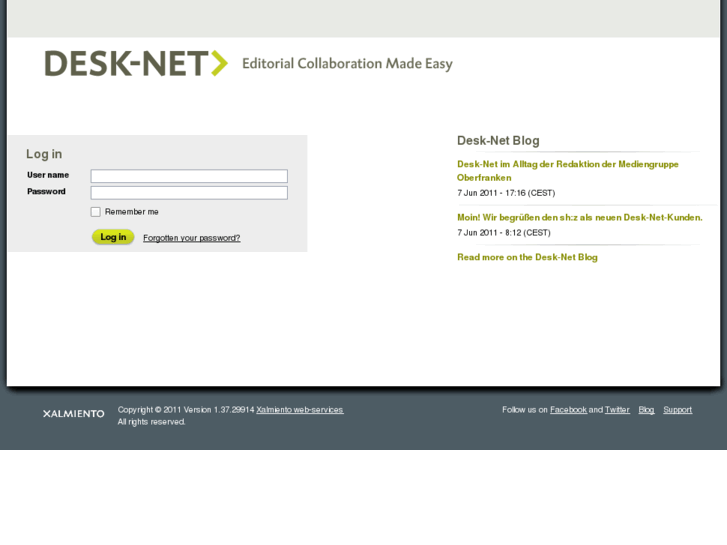Screen dimensions: 727x545
Task: Open blog post about Mediengruppe Oberfranken
Action: coord(568,171)
